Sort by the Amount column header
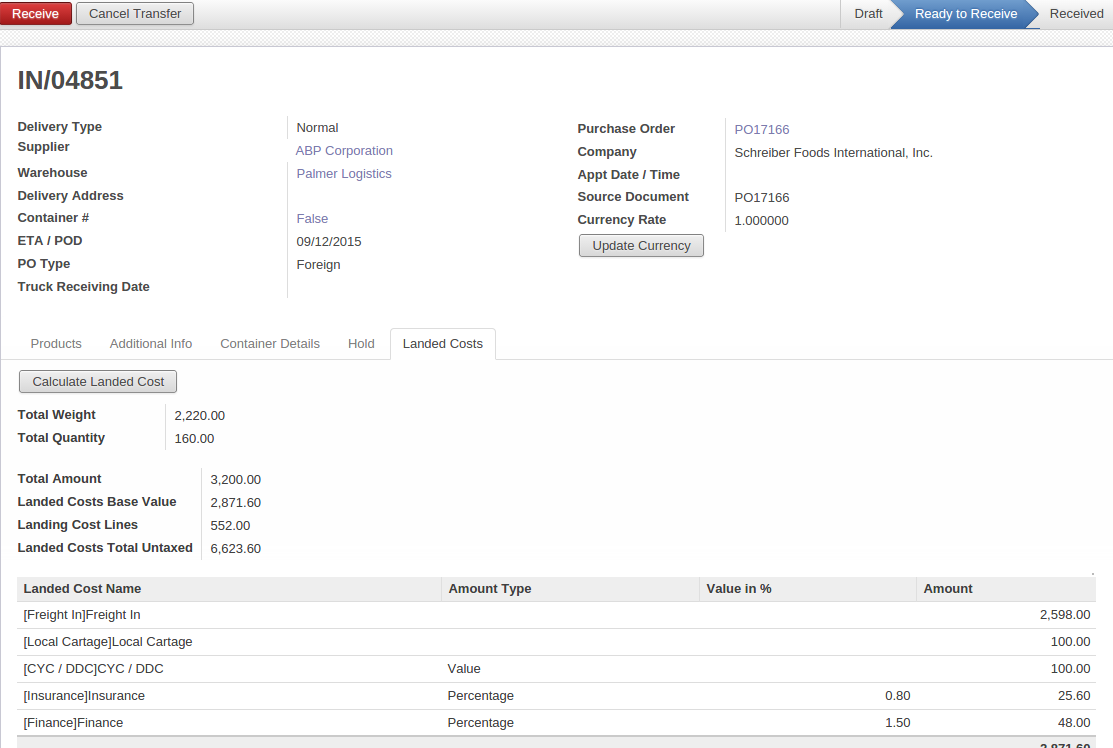The width and height of the screenshot is (1113, 748). (x=1006, y=589)
